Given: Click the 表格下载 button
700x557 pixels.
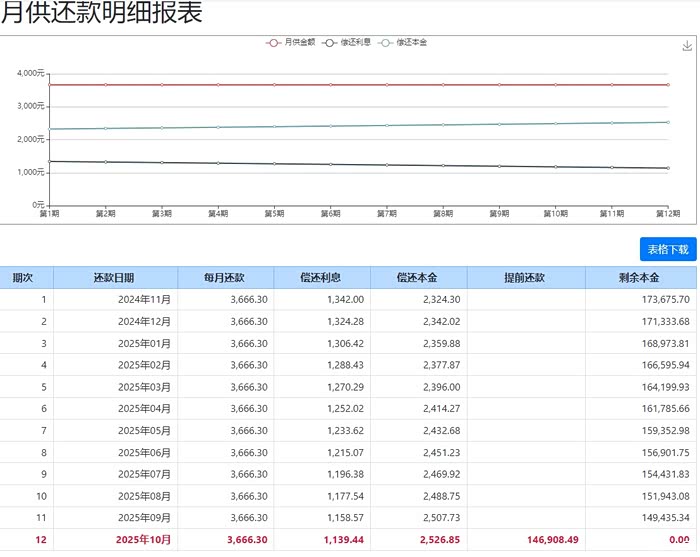Looking at the screenshot, I should [667, 249].
